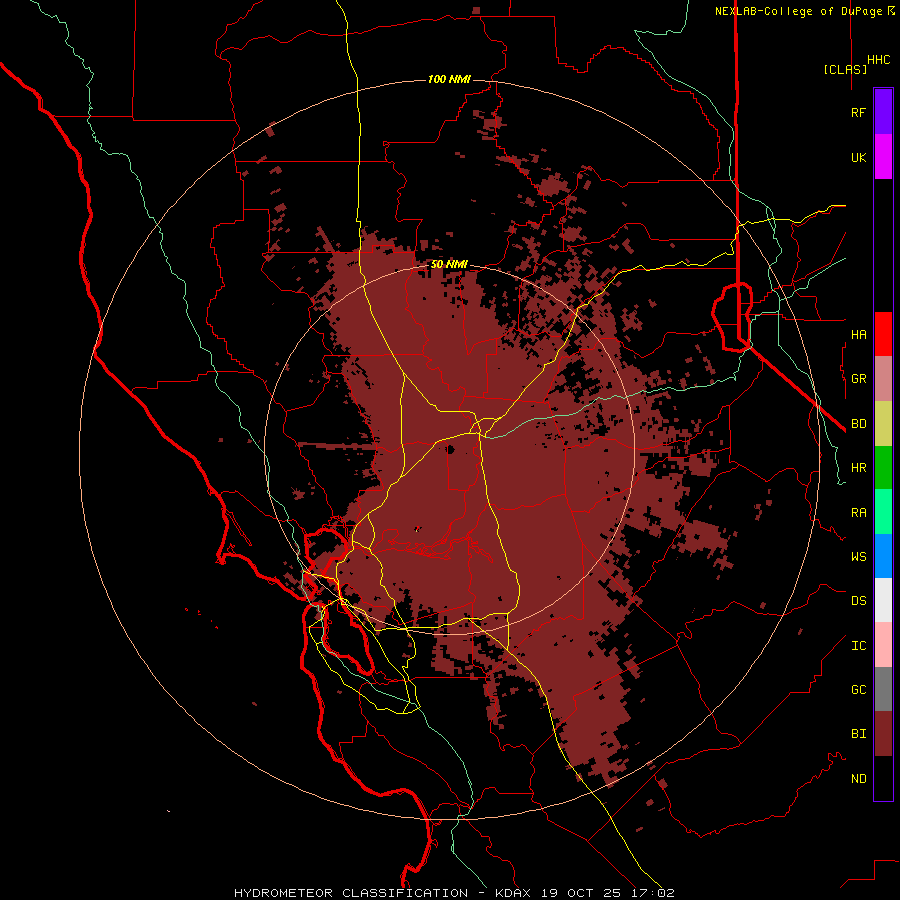The image size is (900, 900).
Task: Click the DS white legend swatch
Action: point(883,600)
